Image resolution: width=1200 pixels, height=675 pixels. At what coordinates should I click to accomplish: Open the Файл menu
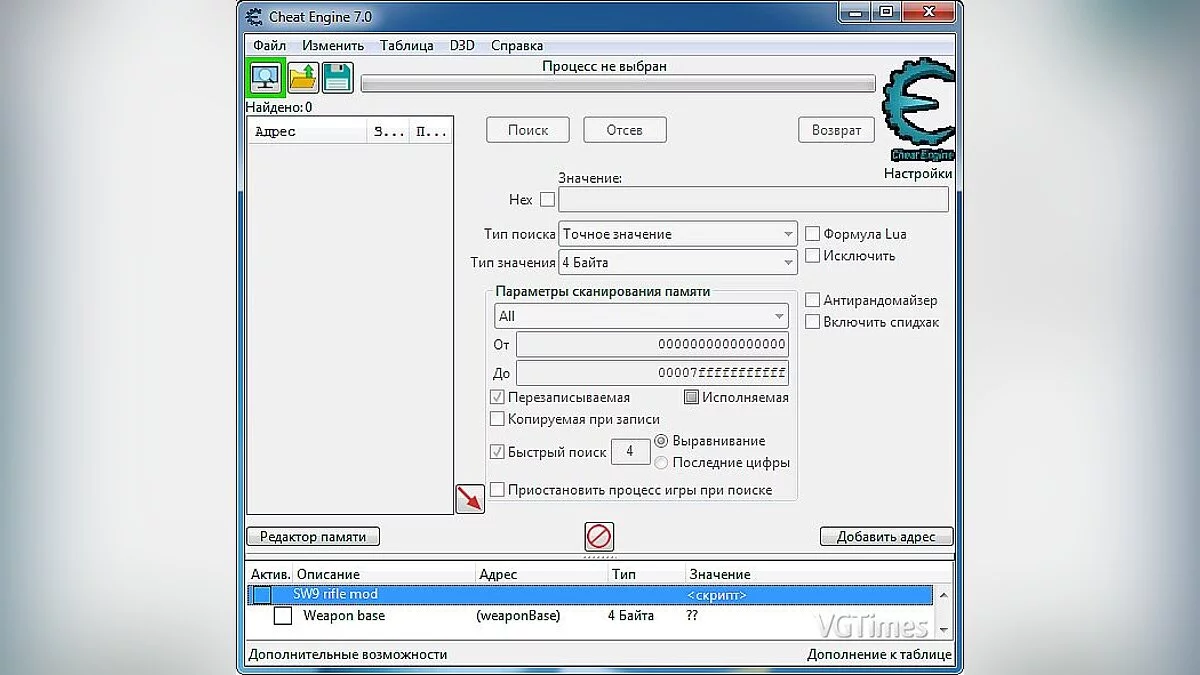click(x=267, y=45)
